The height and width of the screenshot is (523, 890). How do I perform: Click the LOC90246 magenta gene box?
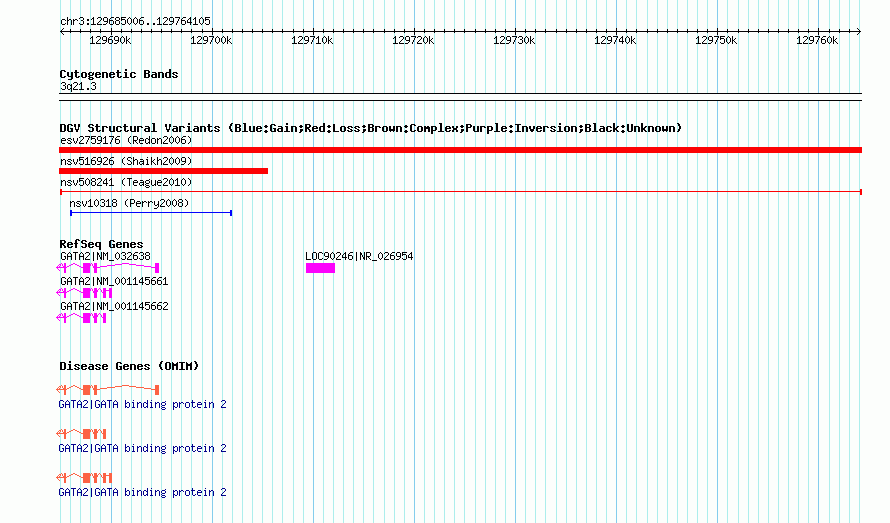click(320, 268)
